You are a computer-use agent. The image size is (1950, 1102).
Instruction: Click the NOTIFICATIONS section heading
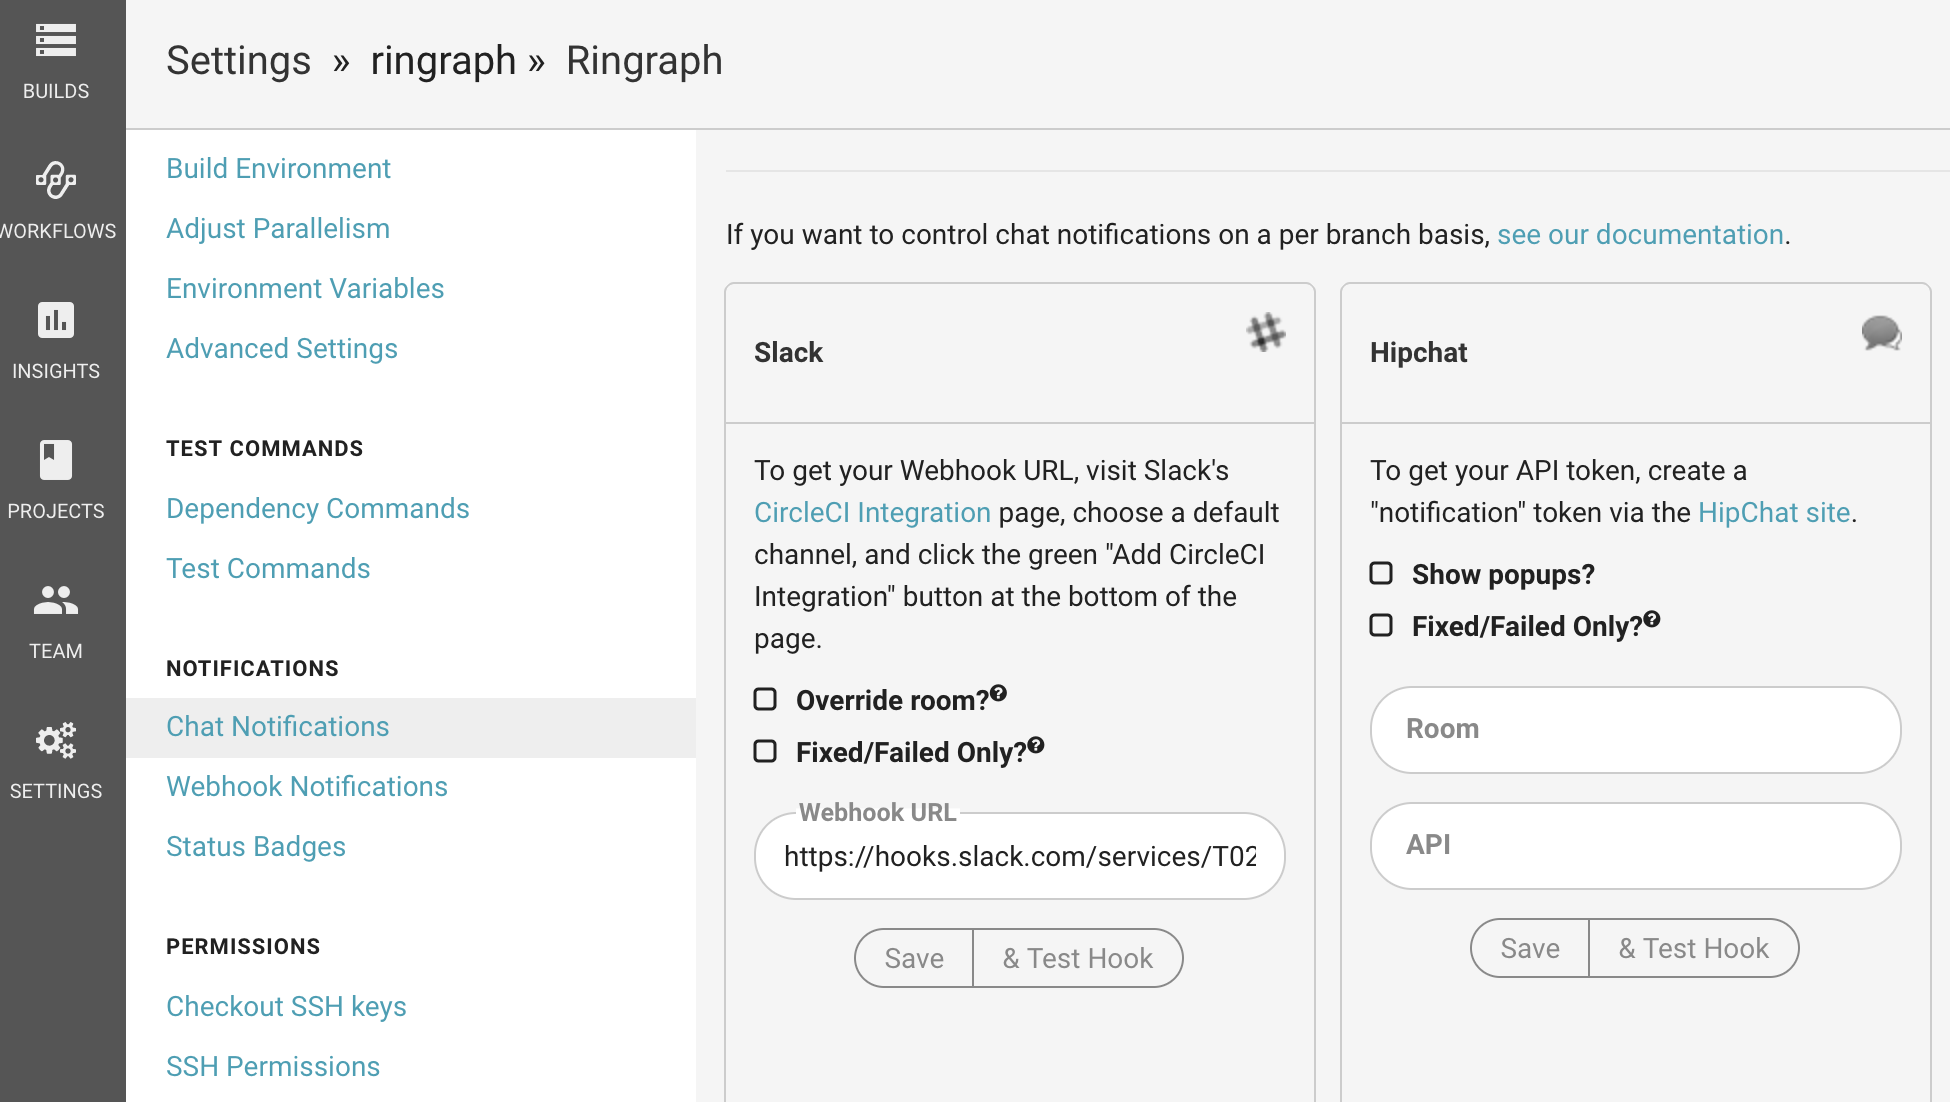pyautogui.click(x=252, y=668)
